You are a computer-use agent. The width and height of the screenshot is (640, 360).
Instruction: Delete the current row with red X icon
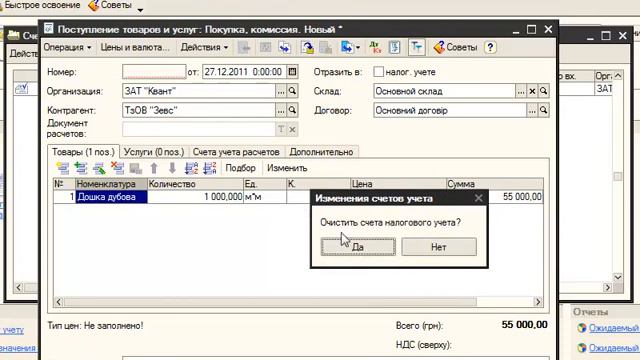click(118, 168)
